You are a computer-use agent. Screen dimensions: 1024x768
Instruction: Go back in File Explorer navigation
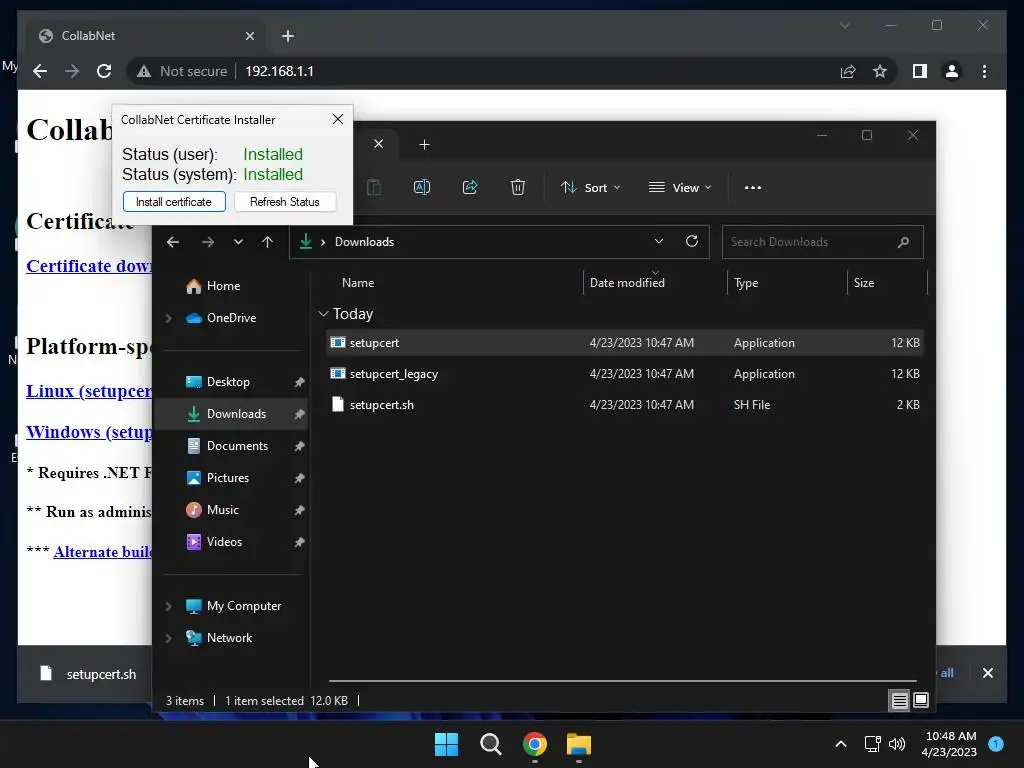173,242
